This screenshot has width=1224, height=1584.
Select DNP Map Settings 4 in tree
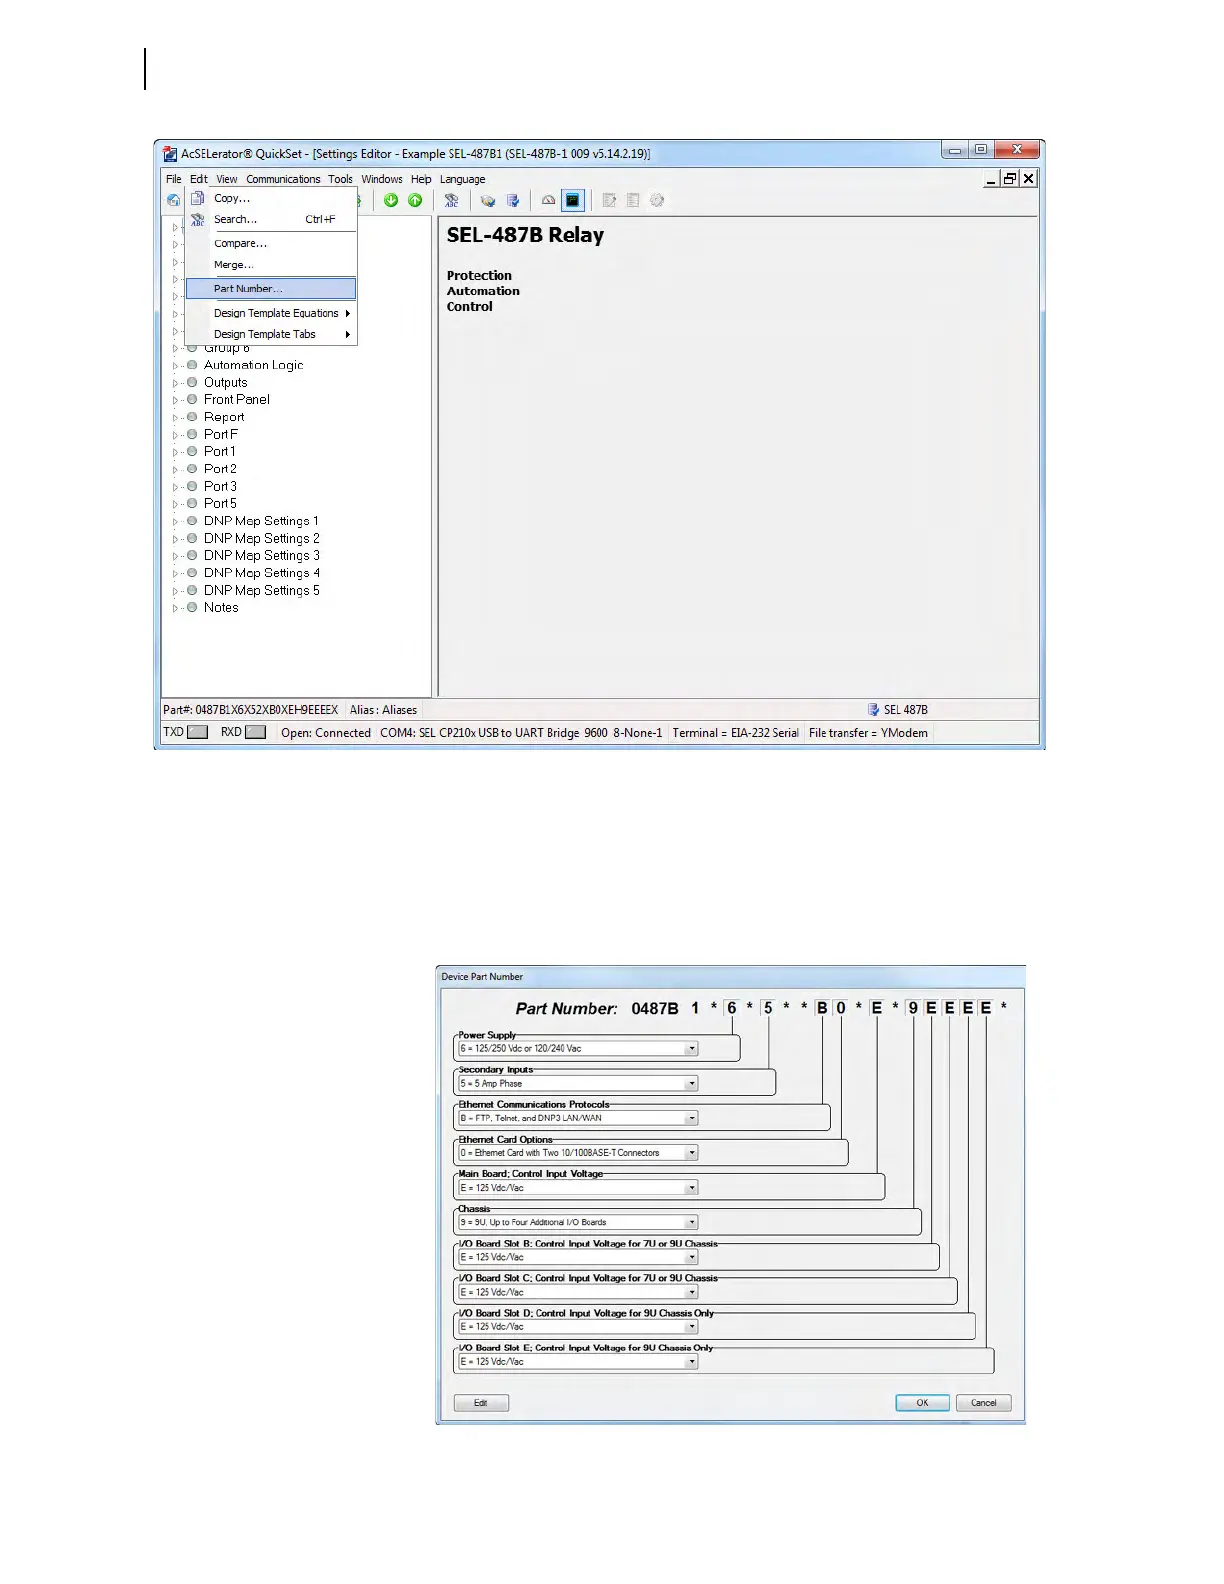coord(262,573)
